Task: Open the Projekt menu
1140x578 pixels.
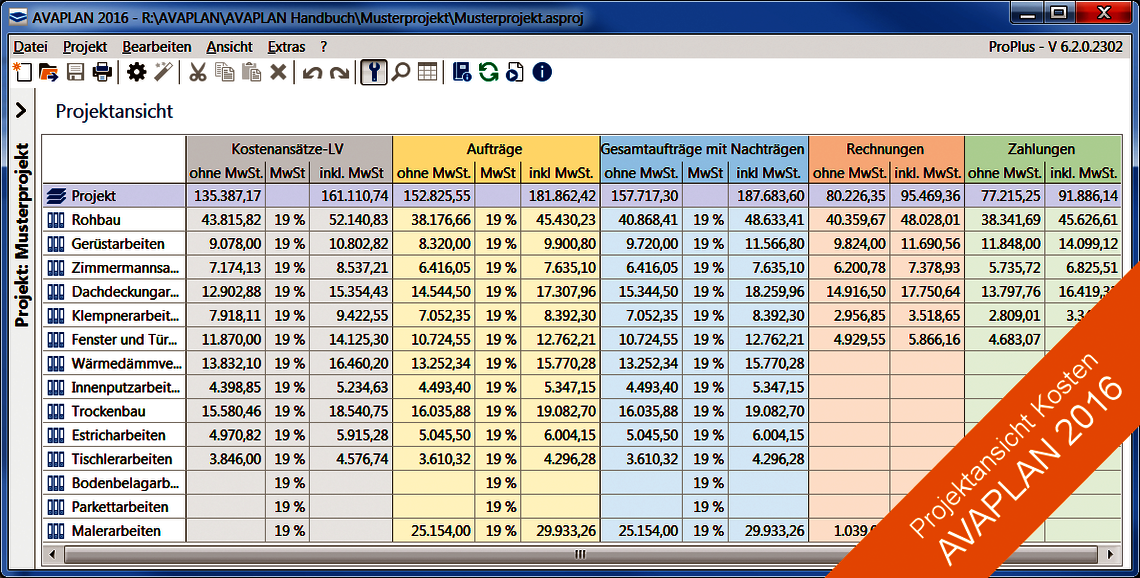Action: click(x=85, y=47)
